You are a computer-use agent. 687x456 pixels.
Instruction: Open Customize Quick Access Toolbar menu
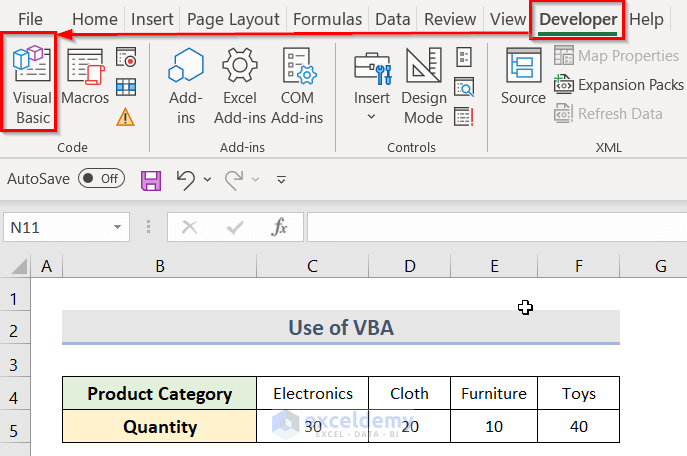click(x=281, y=180)
